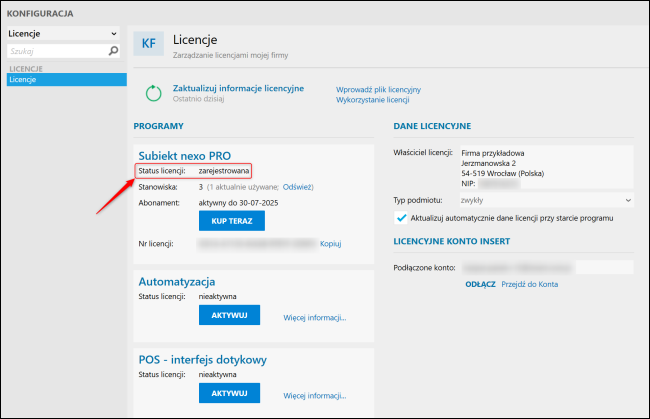650x419 pixels.
Task: Open Wprowadź plik licencyjny link
Action: pyautogui.click(x=378, y=90)
